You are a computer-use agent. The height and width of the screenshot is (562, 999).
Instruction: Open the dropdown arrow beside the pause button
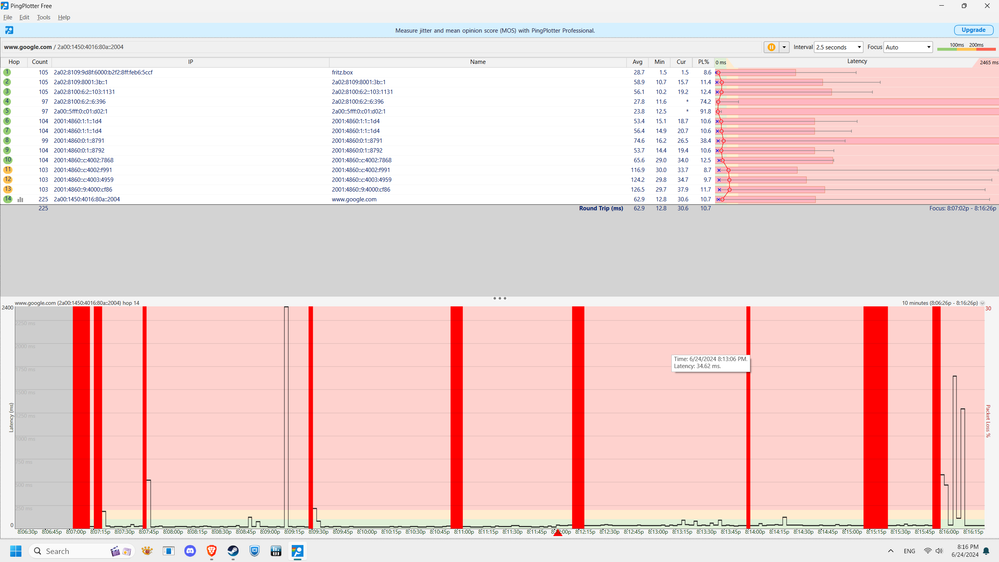coord(784,47)
